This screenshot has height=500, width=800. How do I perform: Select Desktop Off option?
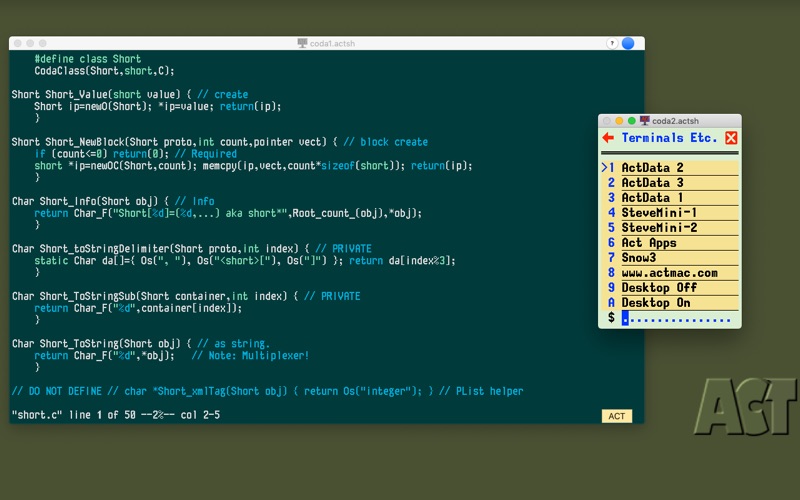[670, 288]
